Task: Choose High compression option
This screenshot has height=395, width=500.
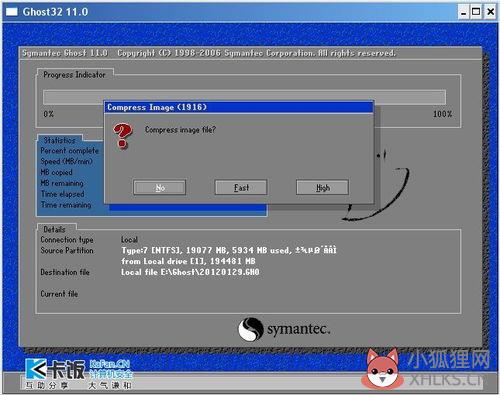Action: point(322,188)
